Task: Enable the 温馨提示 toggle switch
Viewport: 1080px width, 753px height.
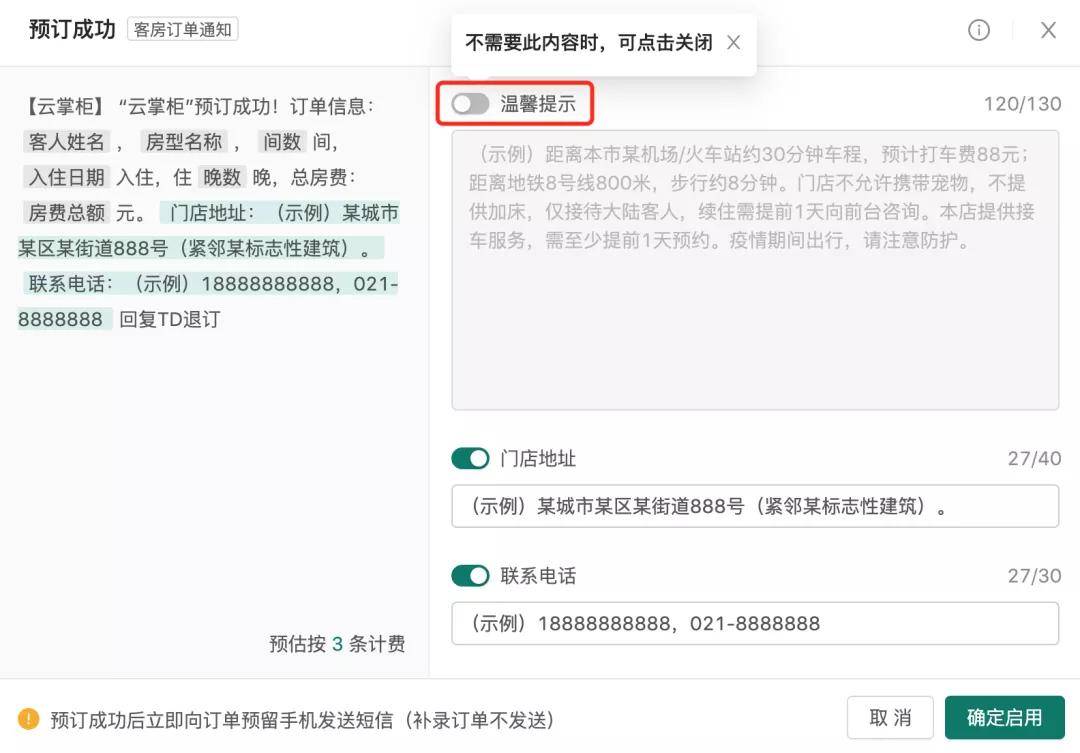Action: coord(470,104)
